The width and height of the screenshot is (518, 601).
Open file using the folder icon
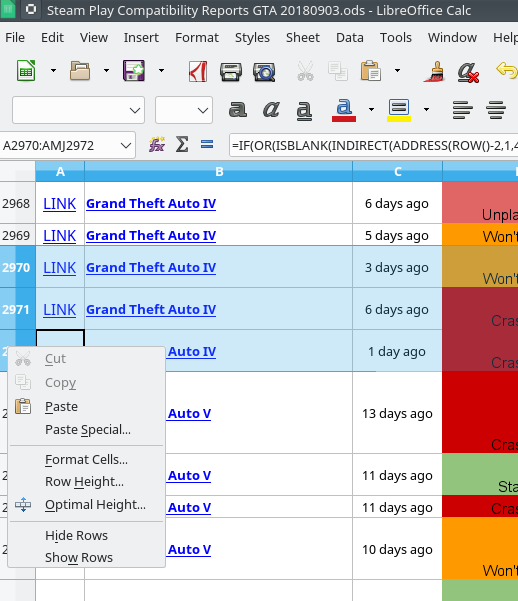(x=80, y=71)
